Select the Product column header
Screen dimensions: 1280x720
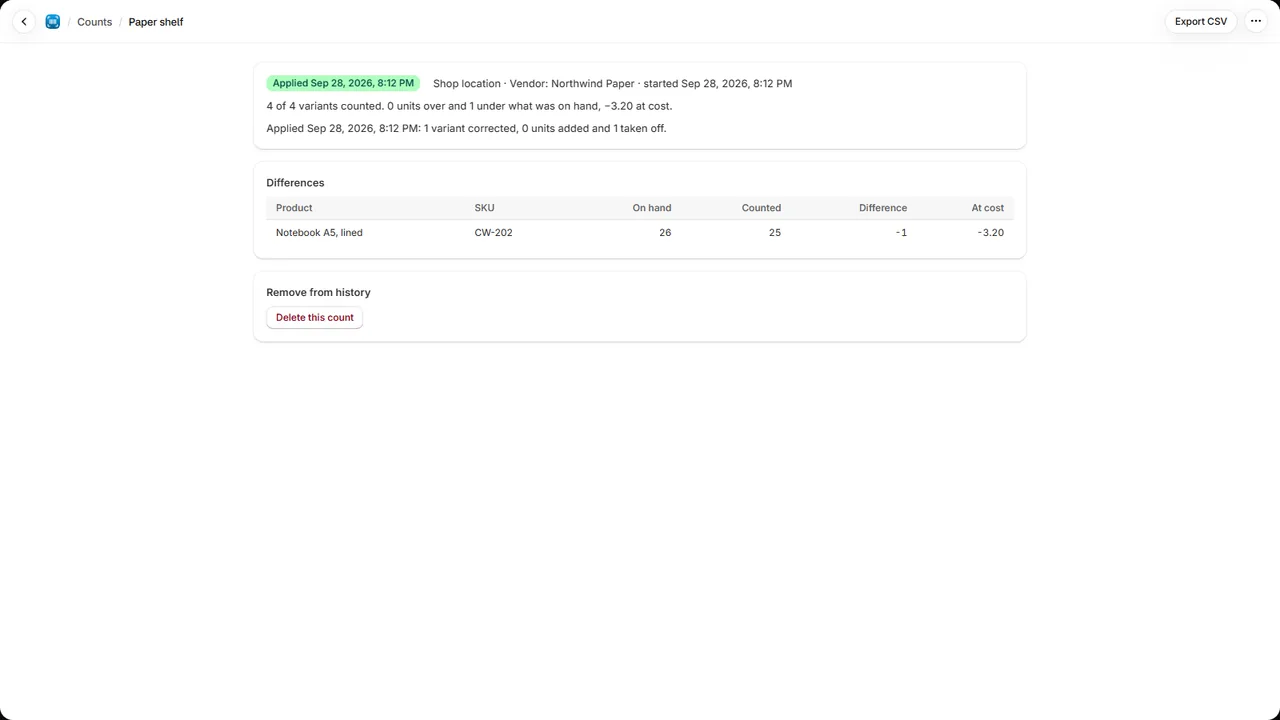coord(294,208)
